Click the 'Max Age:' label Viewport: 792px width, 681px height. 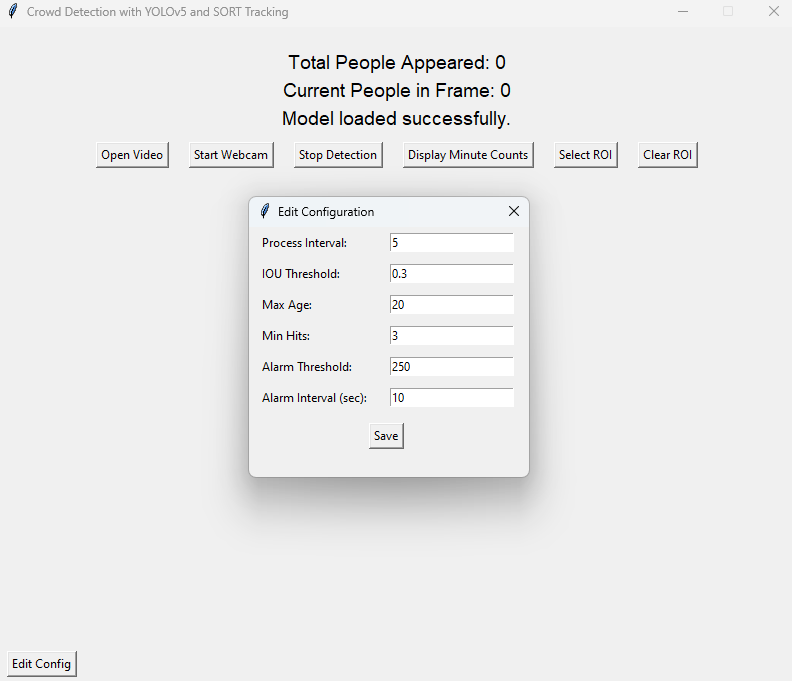click(x=287, y=305)
